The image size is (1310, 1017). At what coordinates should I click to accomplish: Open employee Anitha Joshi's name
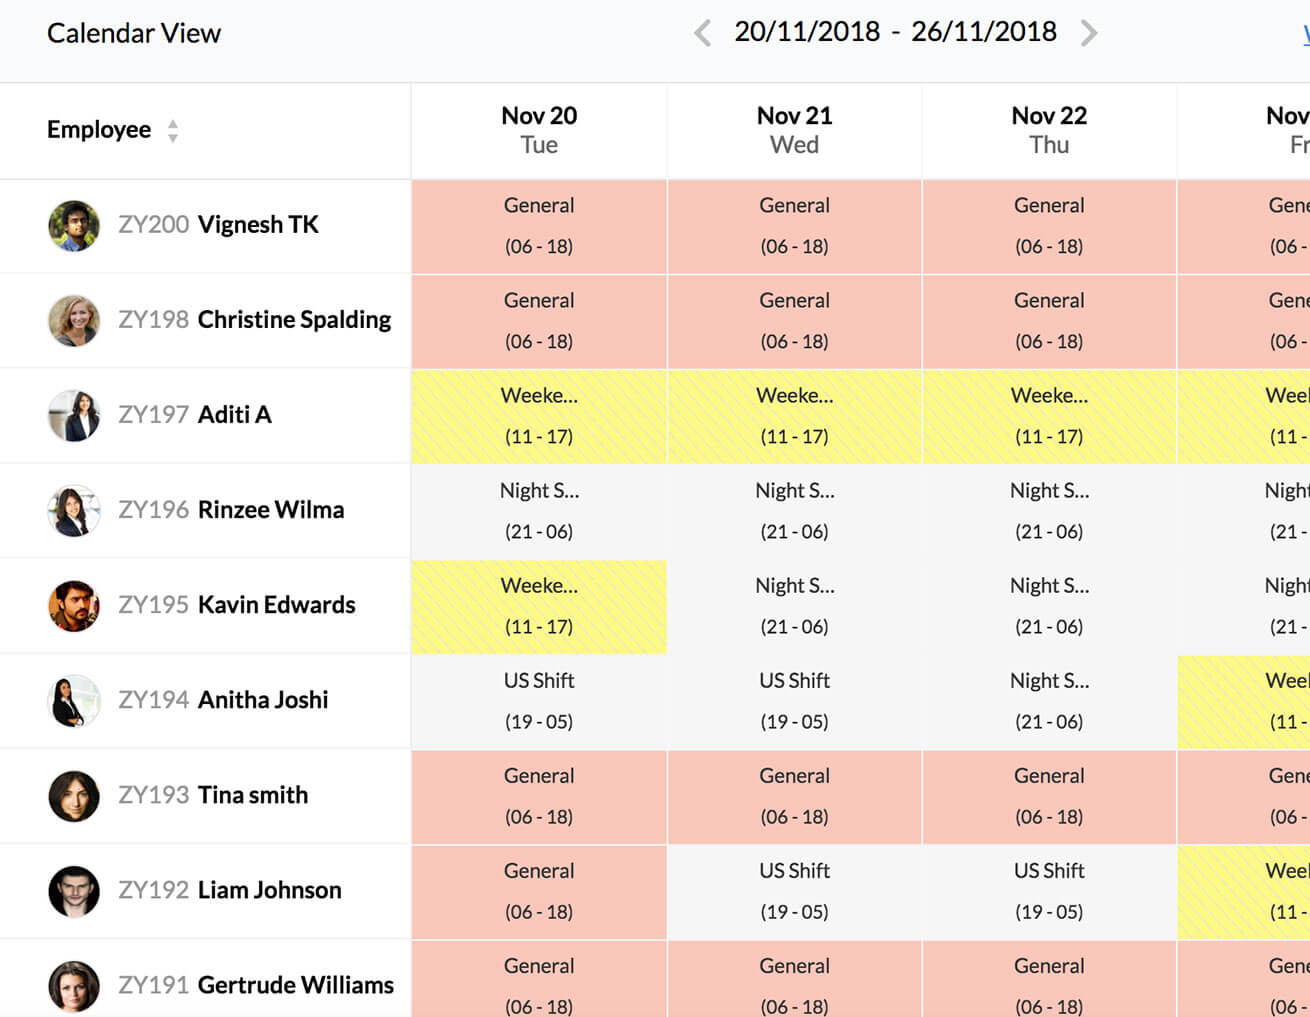[x=262, y=700]
